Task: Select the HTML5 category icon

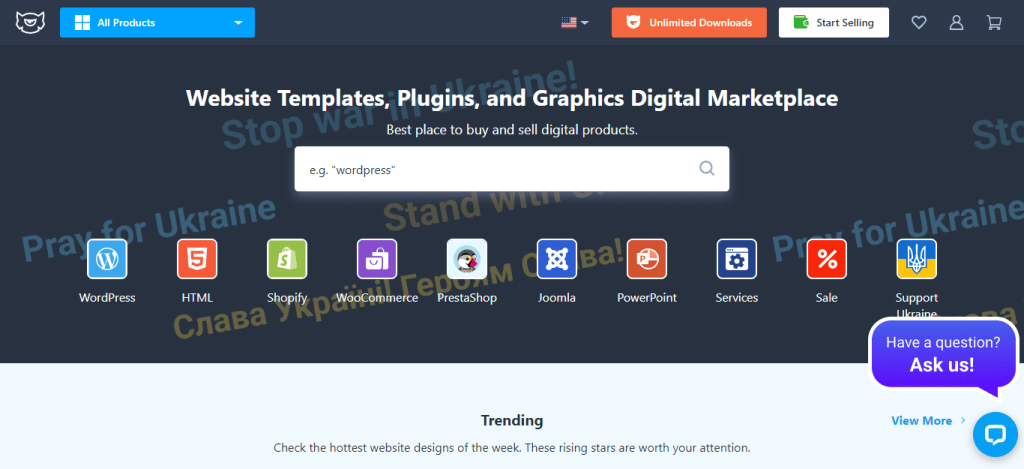Action: [197, 259]
